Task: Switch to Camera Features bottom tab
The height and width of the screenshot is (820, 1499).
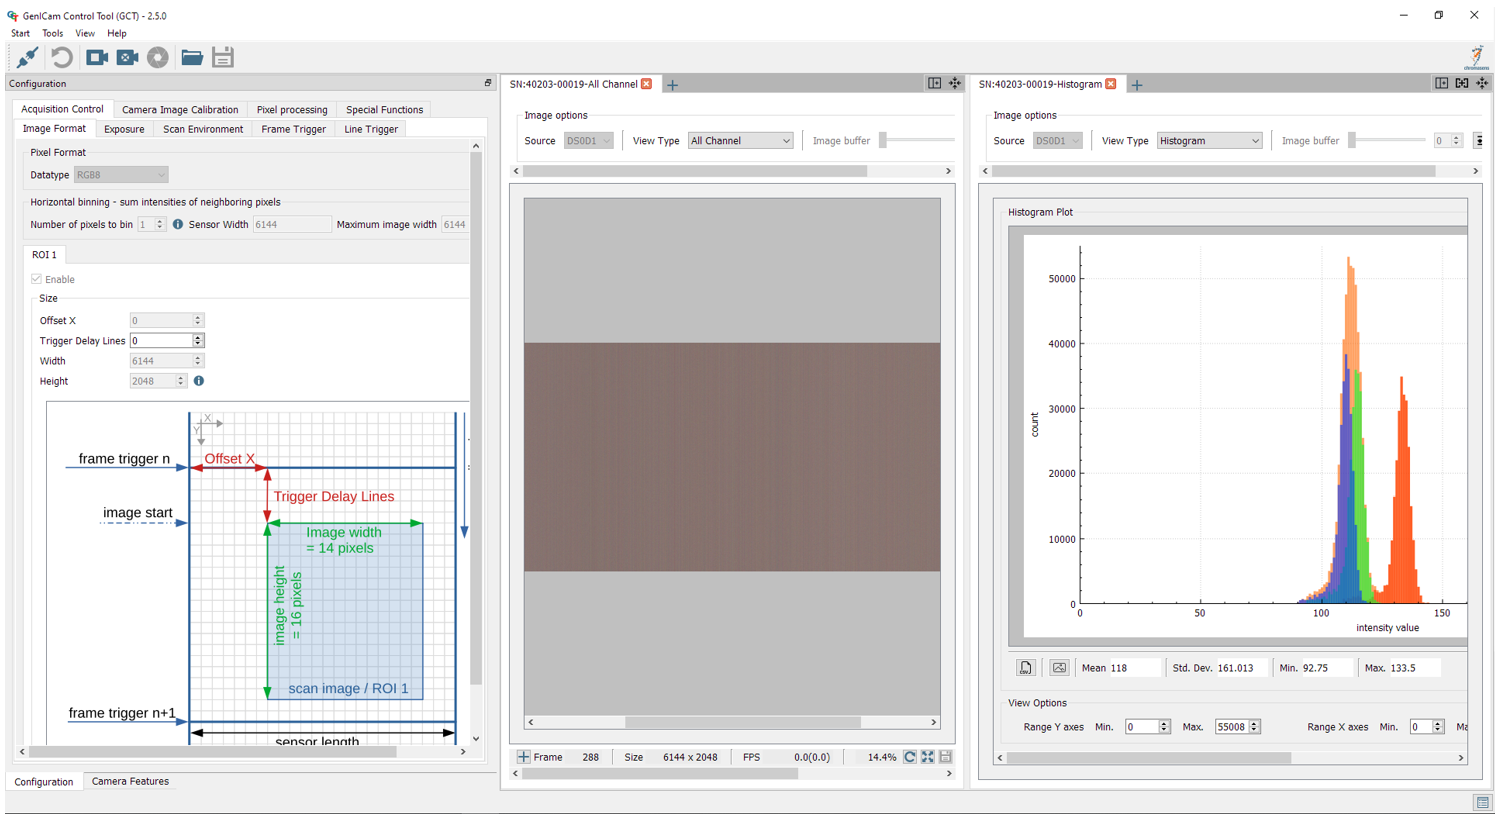Action: pos(130,782)
